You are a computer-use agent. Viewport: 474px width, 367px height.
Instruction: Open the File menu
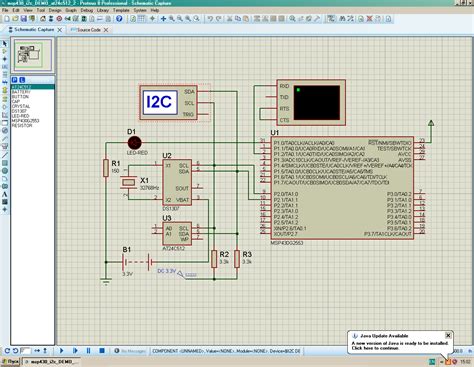tap(5, 10)
